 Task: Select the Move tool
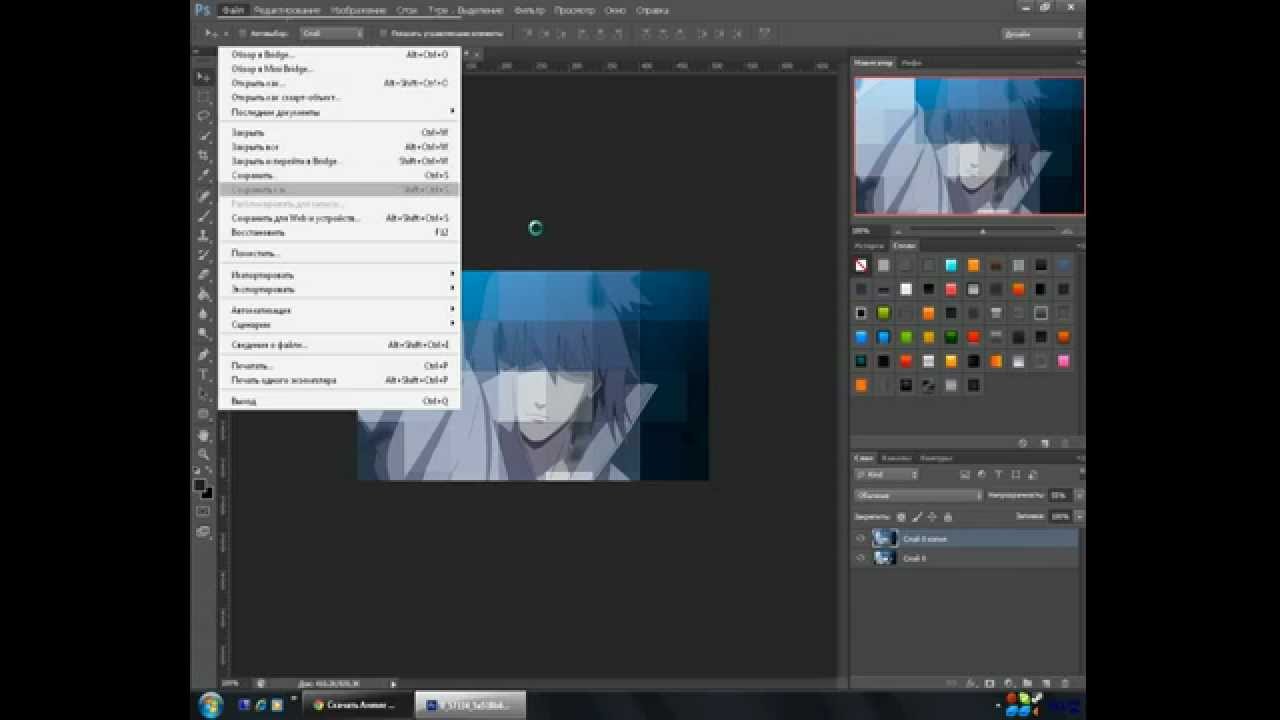pos(204,77)
